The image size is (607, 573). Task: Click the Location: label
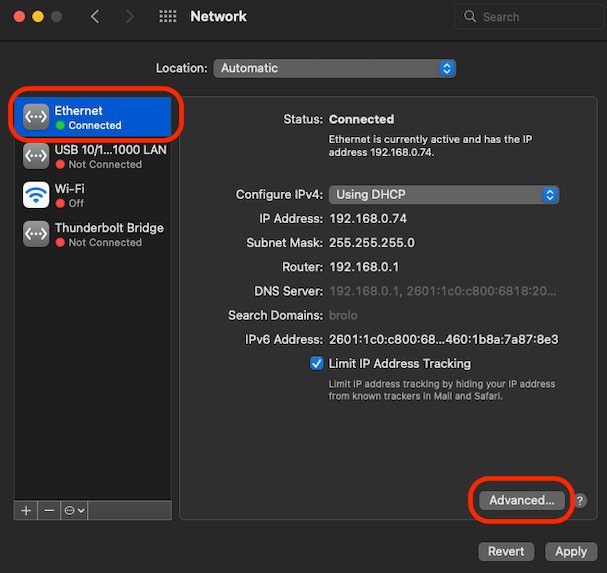[182, 68]
